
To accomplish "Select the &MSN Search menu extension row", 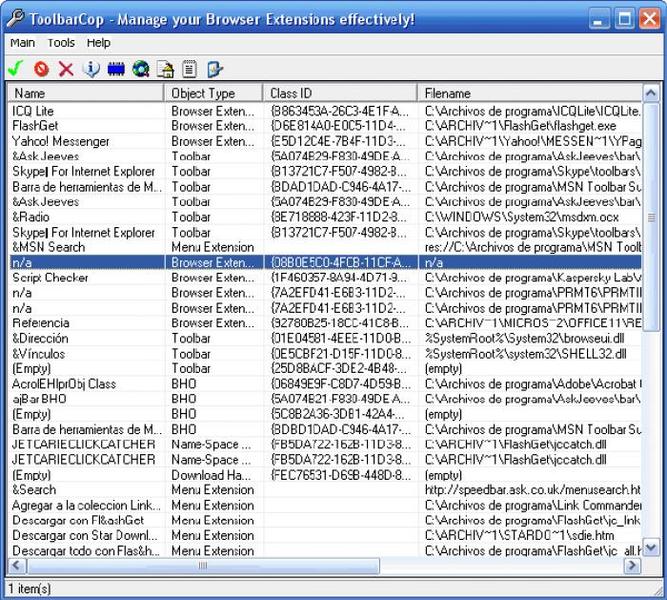I will coord(325,247).
